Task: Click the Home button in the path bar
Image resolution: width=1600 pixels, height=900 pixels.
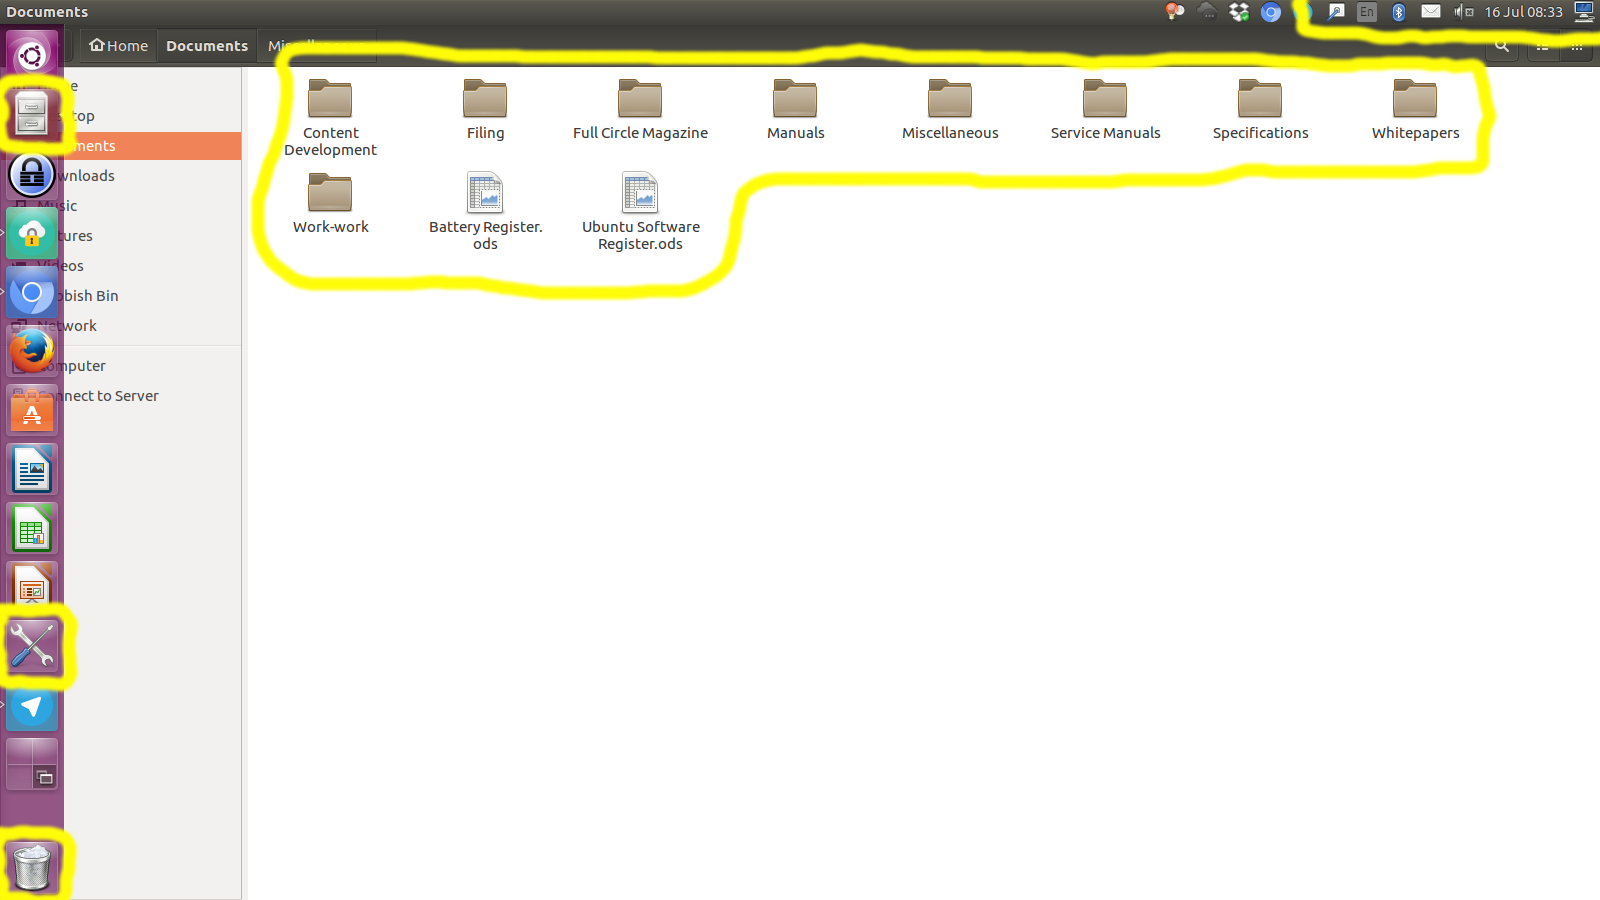Action: pyautogui.click(x=117, y=45)
